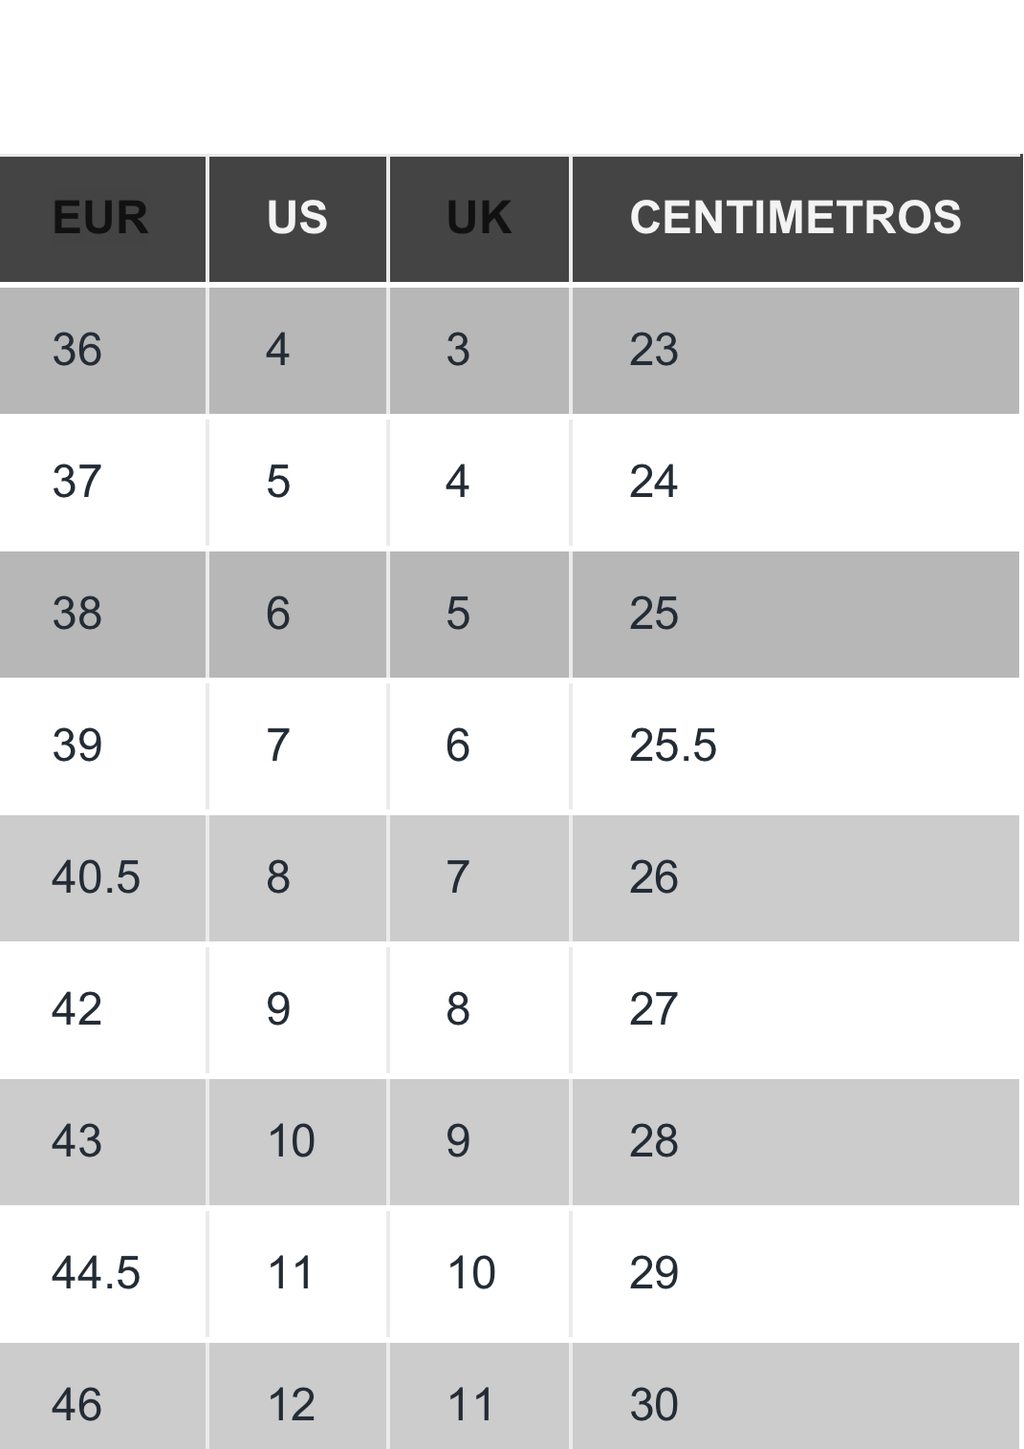Click the EUR column header
This screenshot has height=1449, width=1024.
coord(102,219)
